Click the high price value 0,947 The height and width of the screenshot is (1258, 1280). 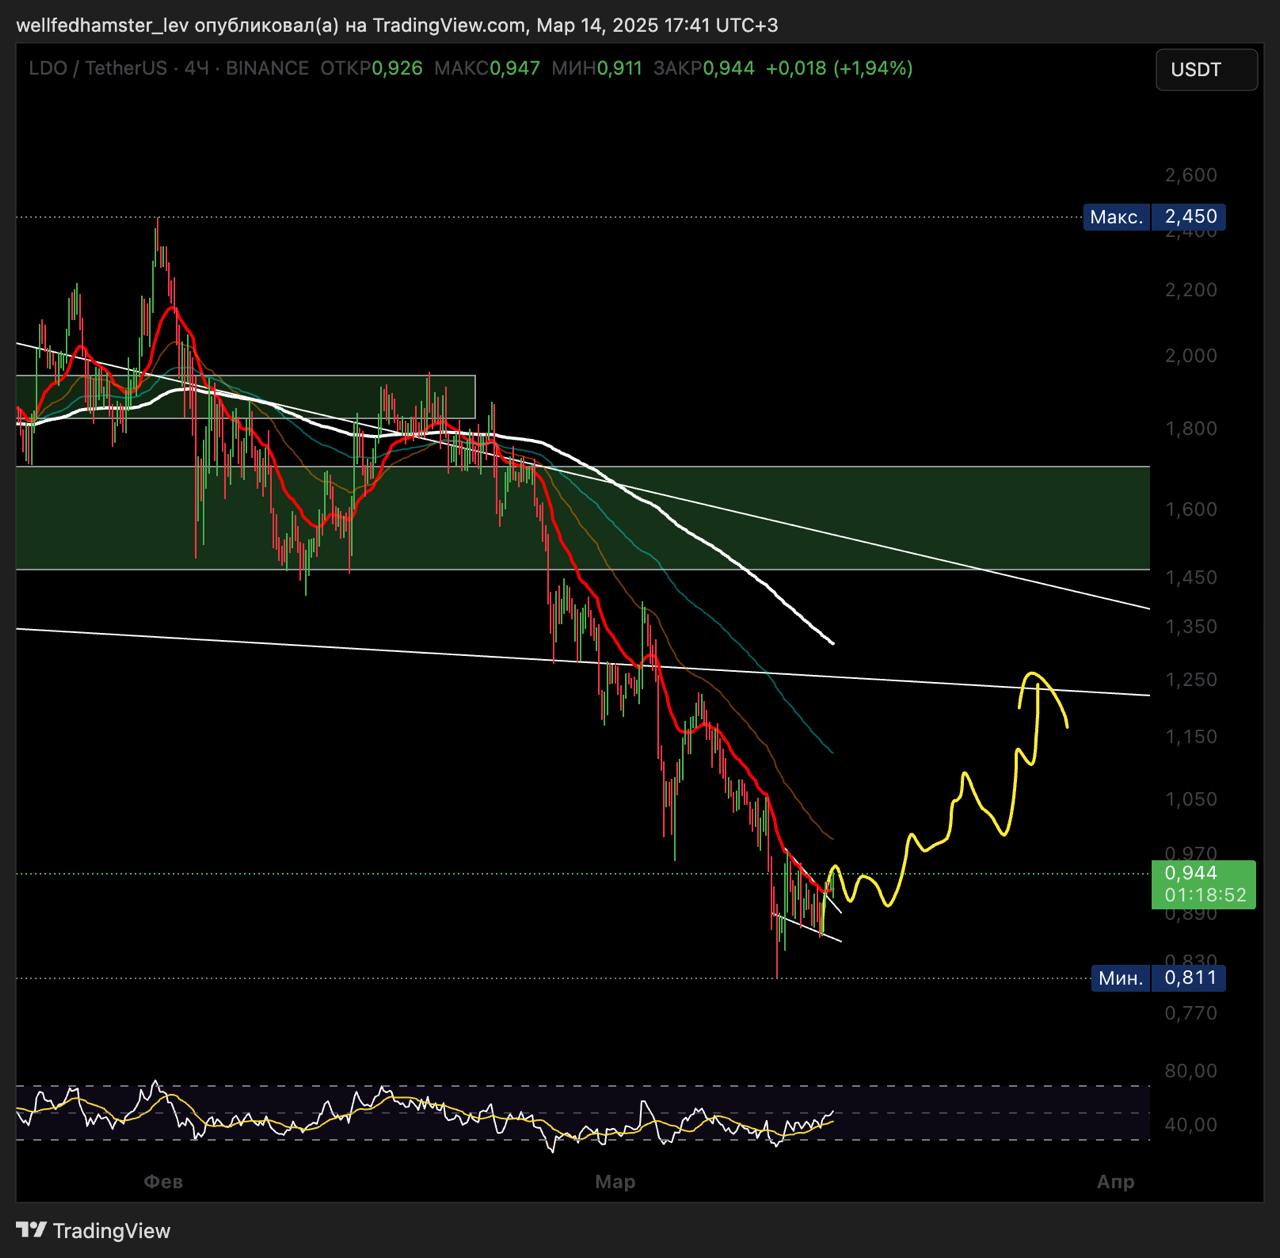click(515, 68)
